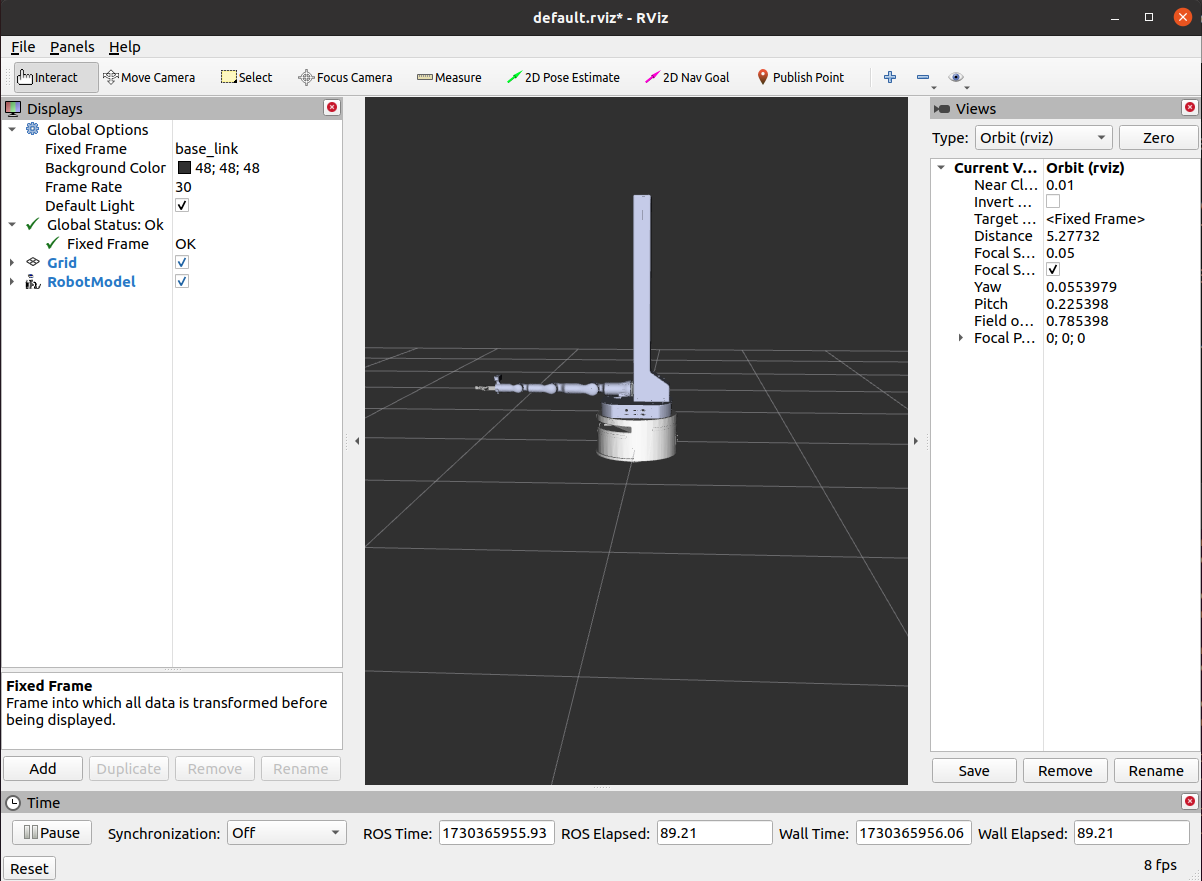The height and width of the screenshot is (881, 1202).
Task: Open the Panels menu
Action: [72, 47]
